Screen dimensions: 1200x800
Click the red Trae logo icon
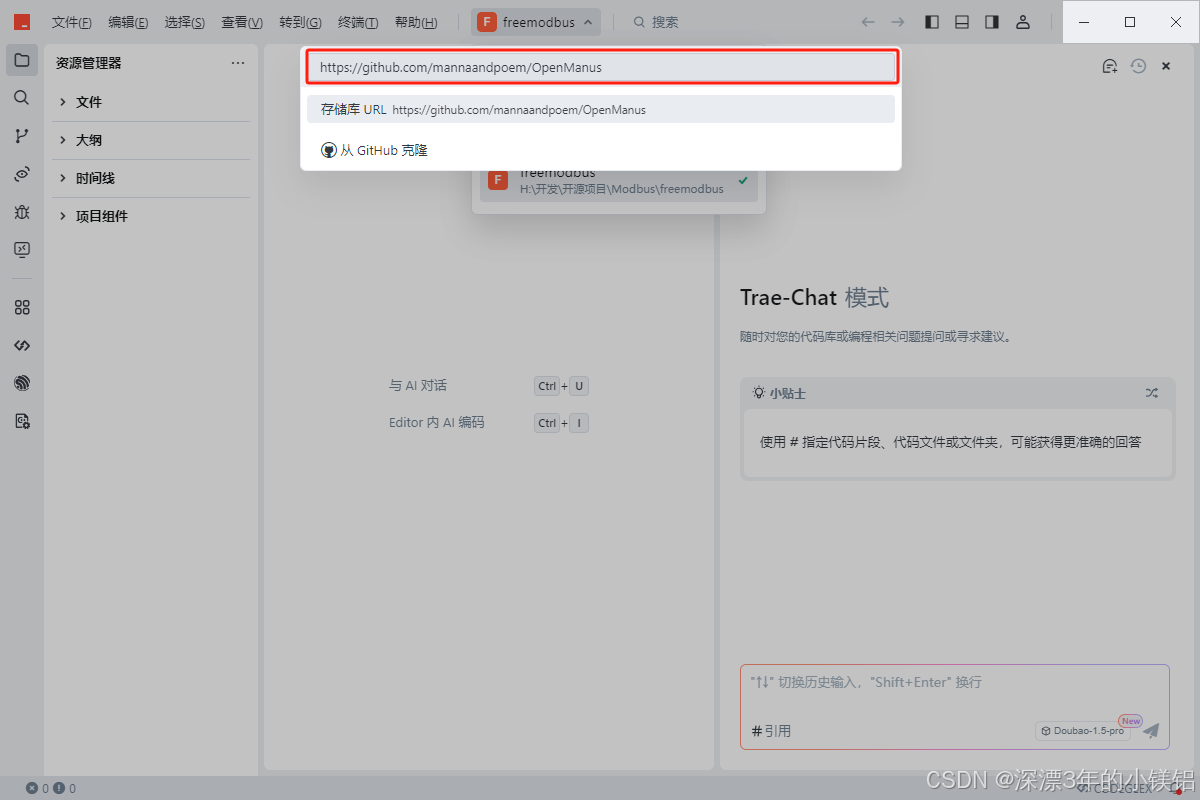22,22
